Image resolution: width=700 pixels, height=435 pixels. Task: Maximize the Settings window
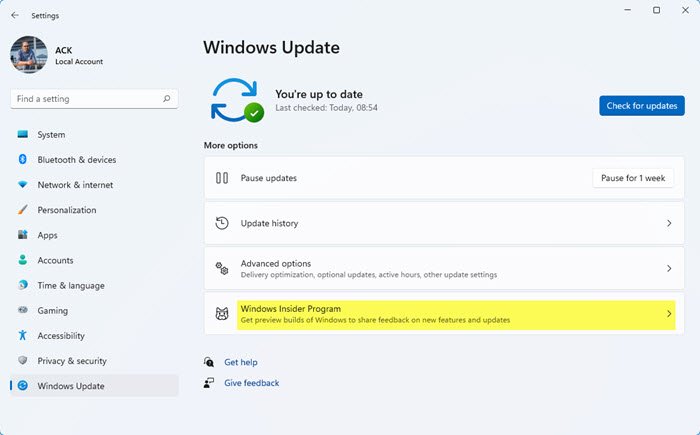coord(656,10)
